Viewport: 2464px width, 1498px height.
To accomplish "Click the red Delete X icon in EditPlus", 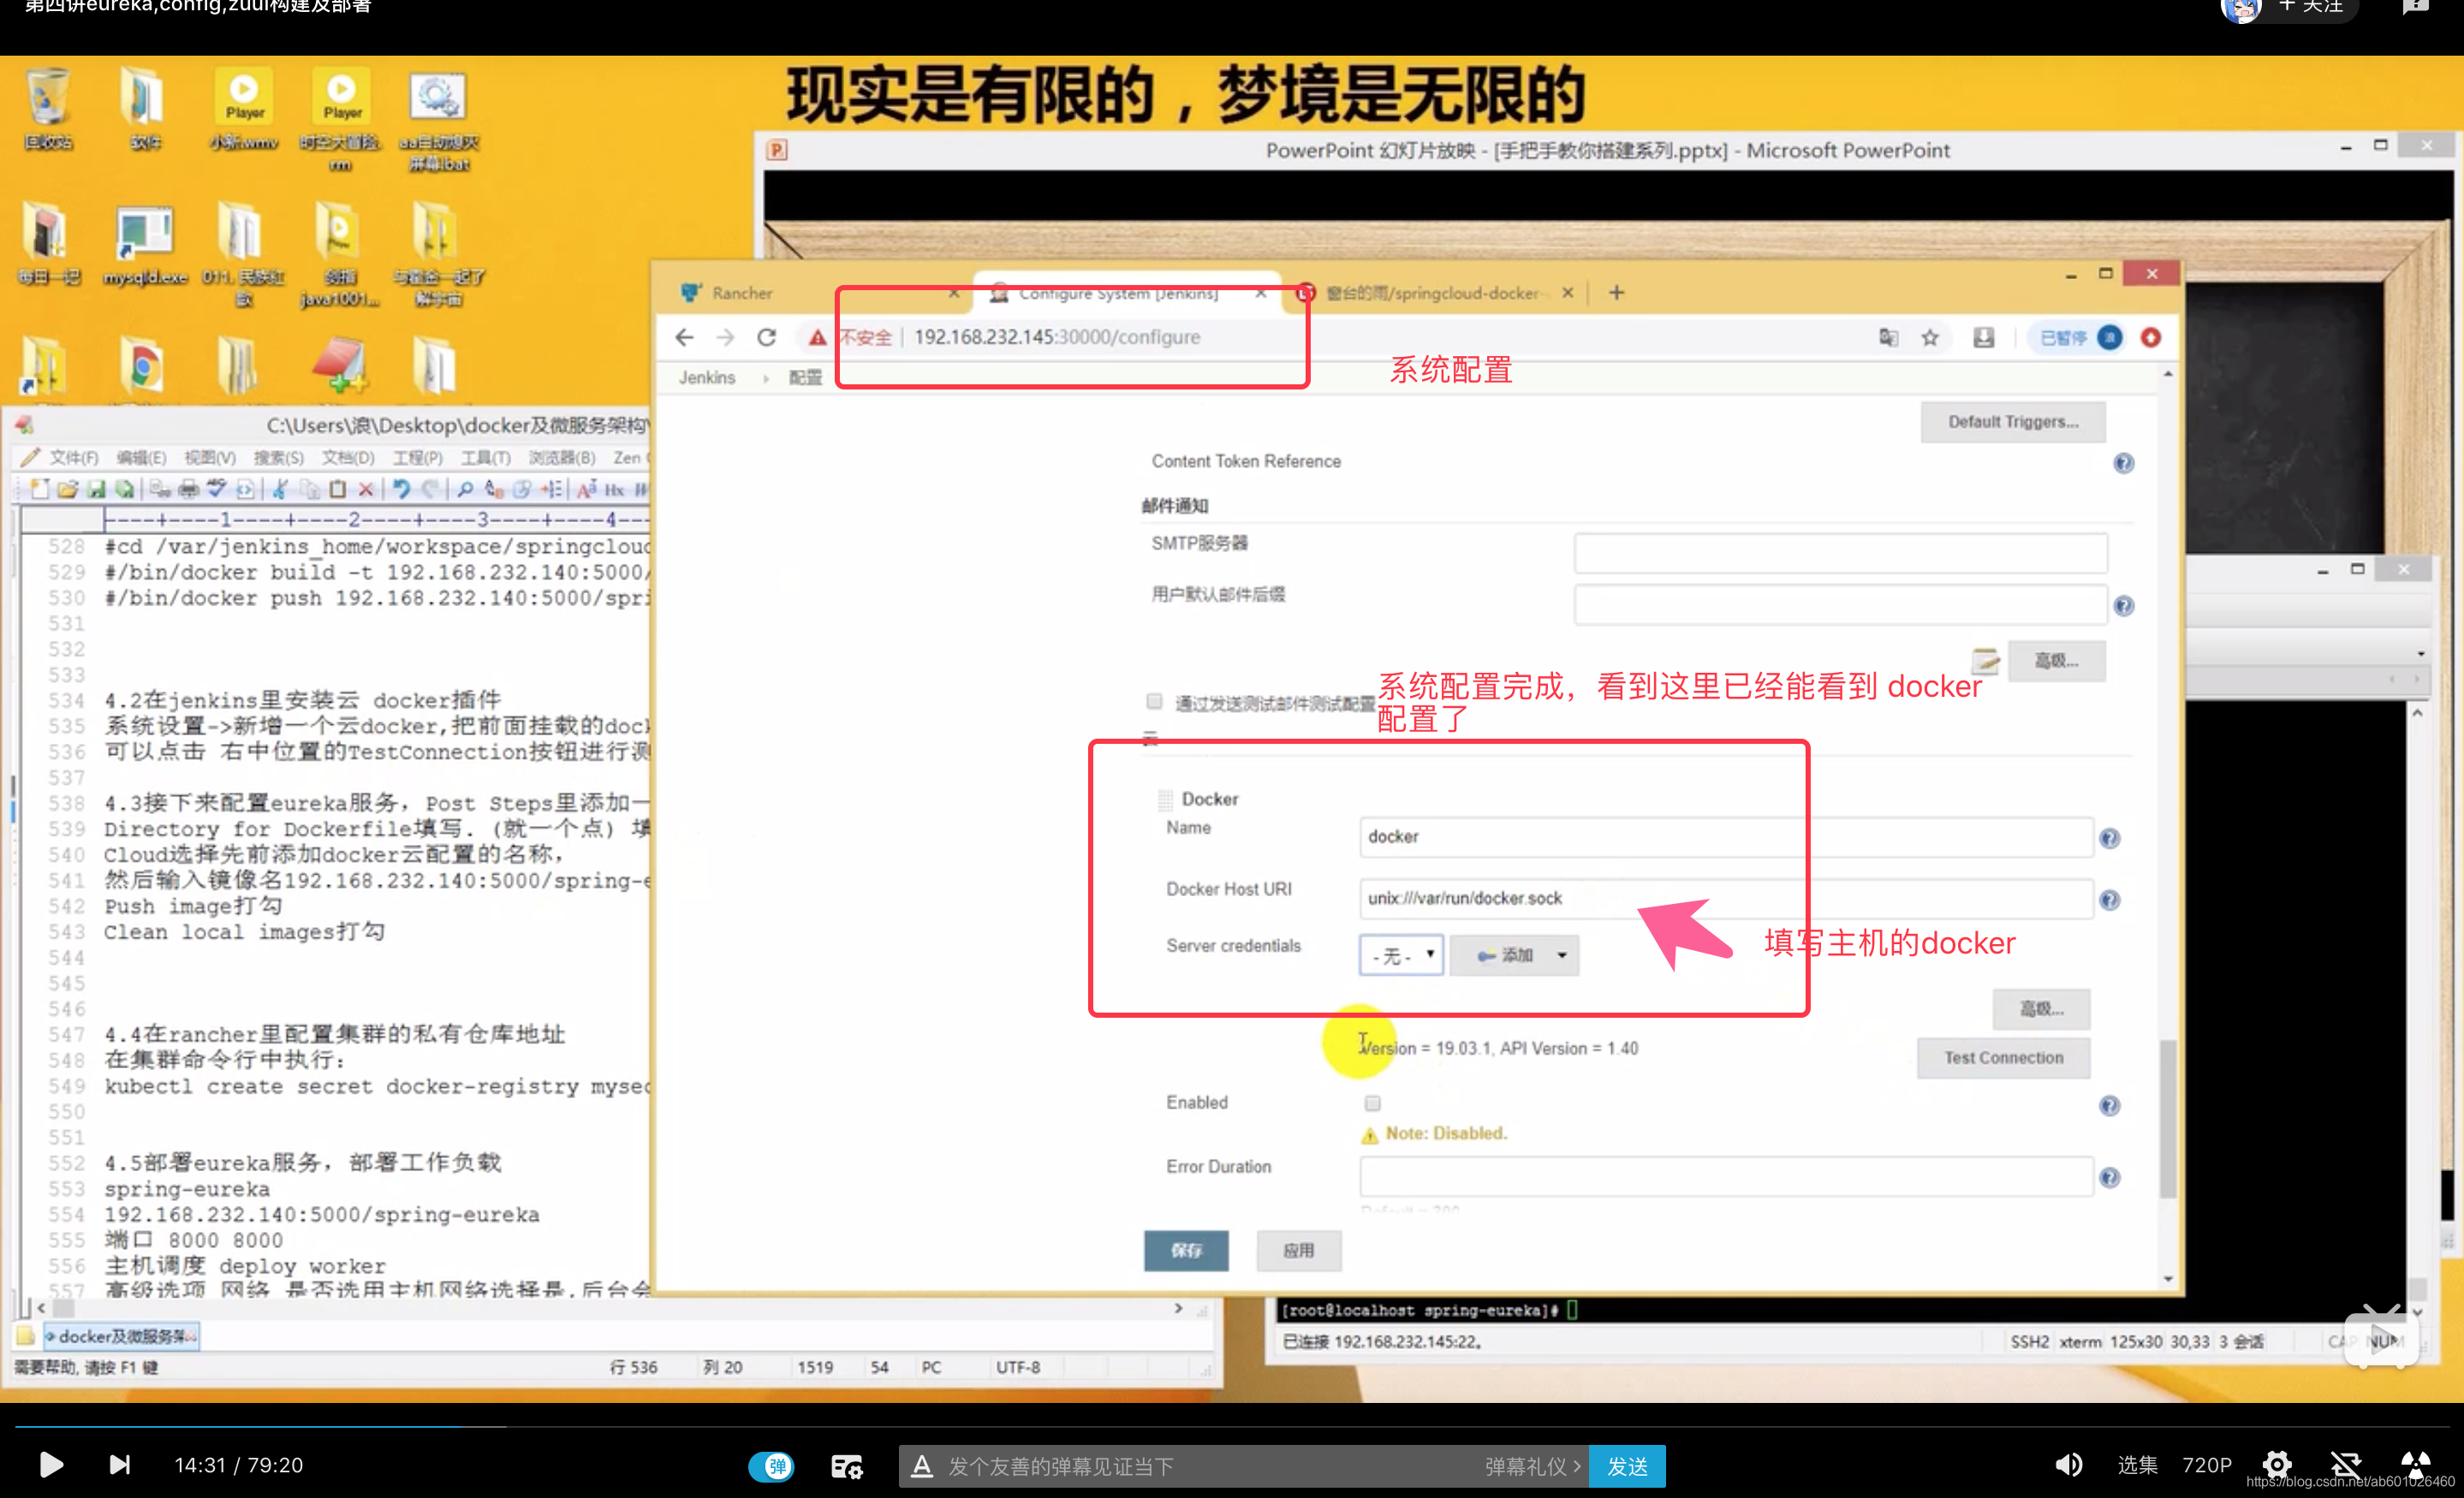I will click(x=366, y=489).
